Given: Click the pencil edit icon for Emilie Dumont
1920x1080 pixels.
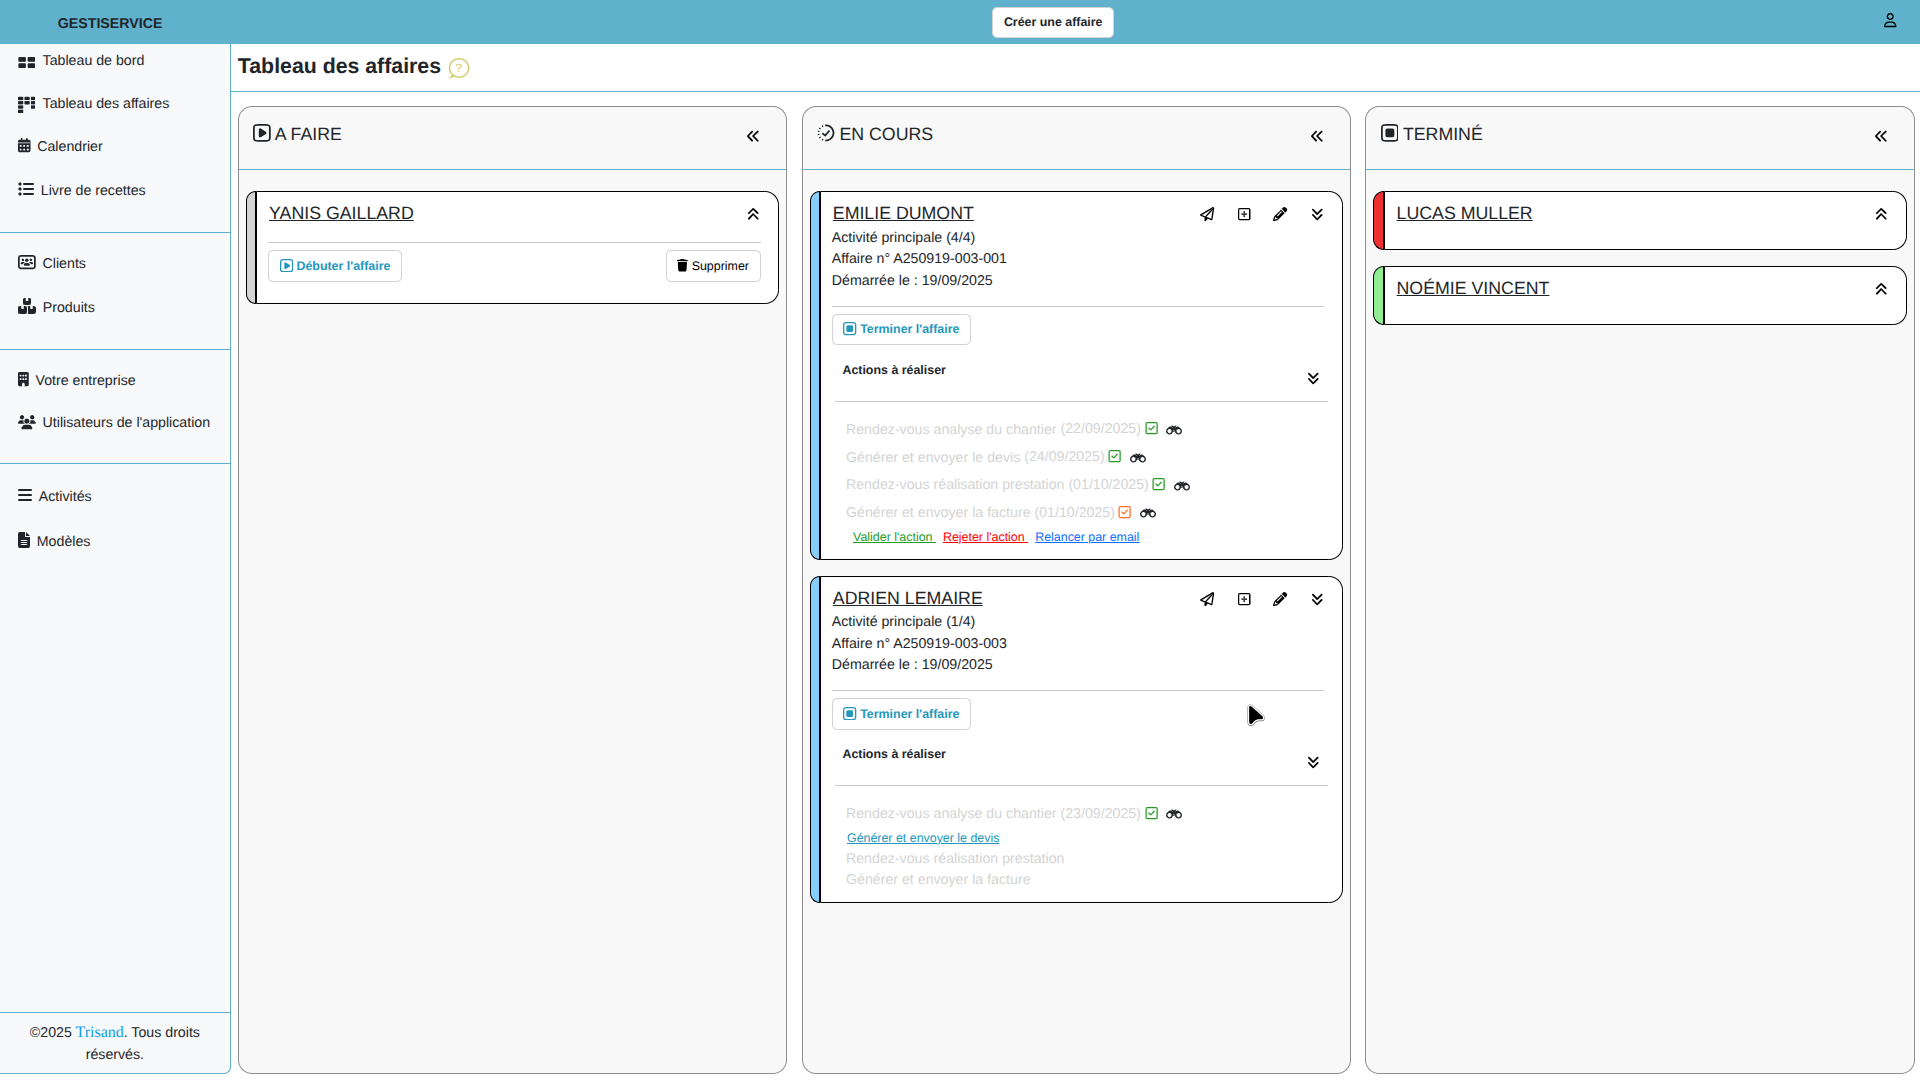Looking at the screenshot, I should click(1280, 215).
